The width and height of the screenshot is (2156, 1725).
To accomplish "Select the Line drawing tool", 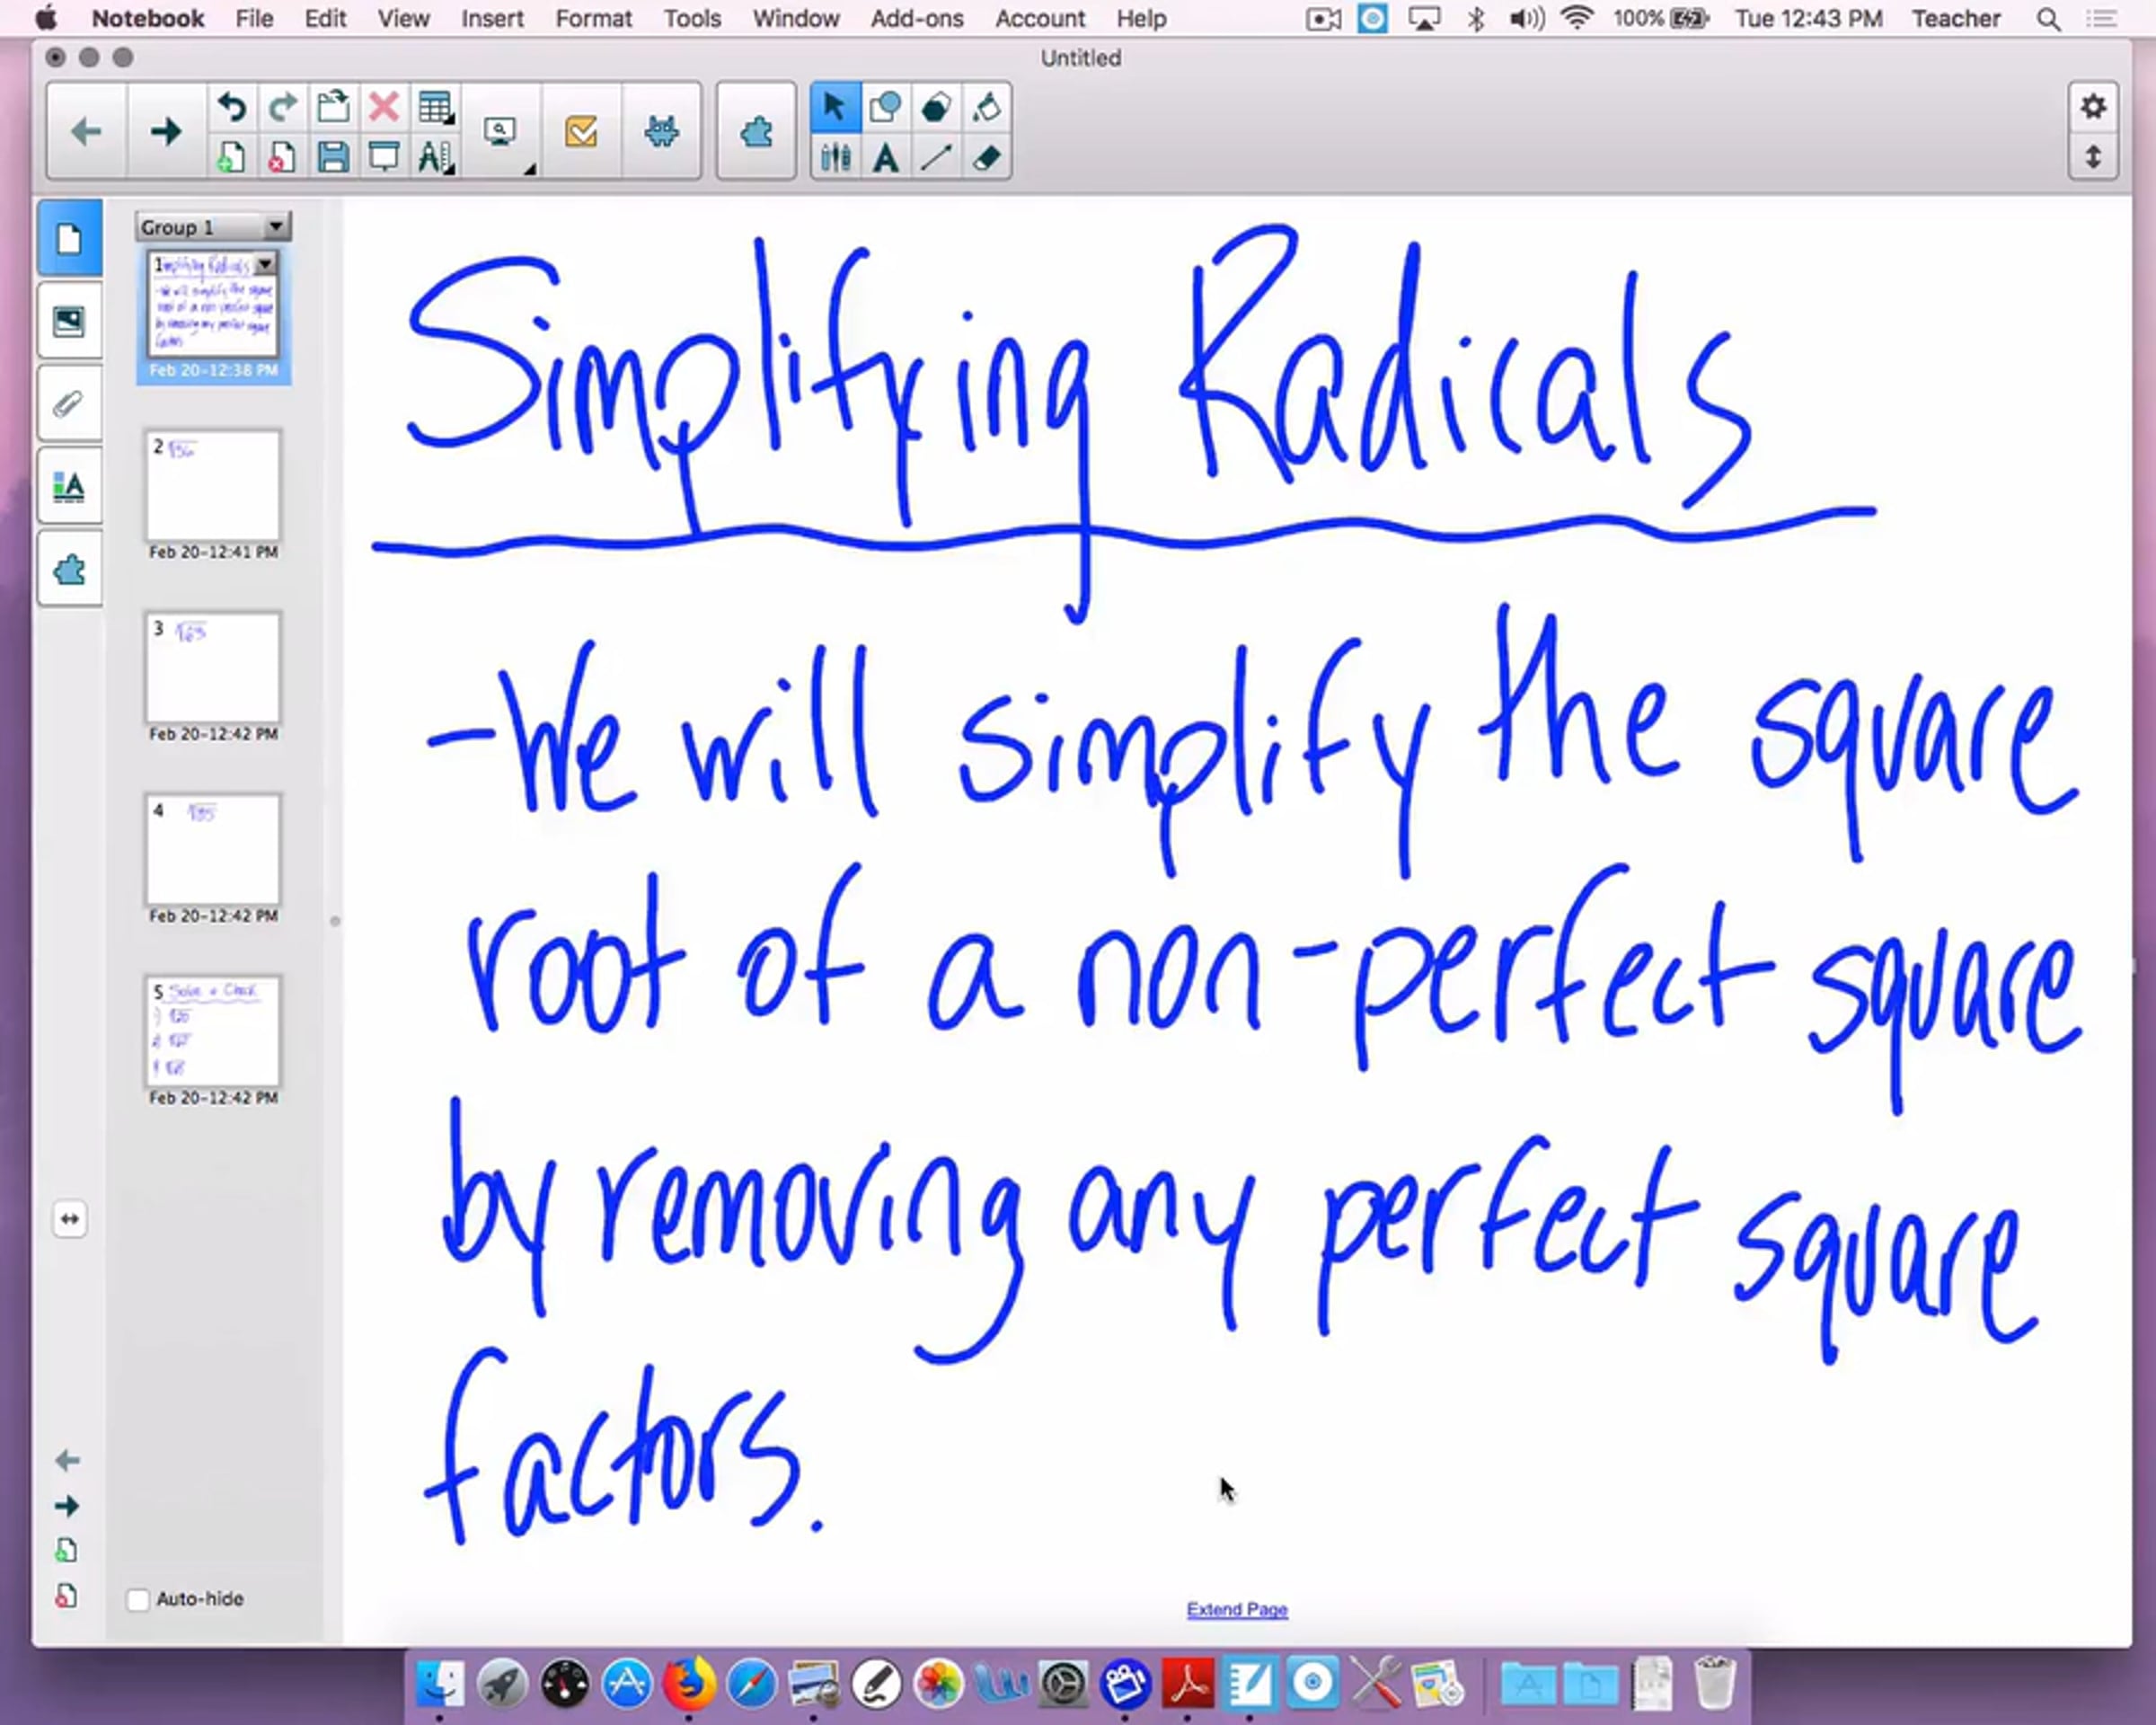I will (x=936, y=158).
